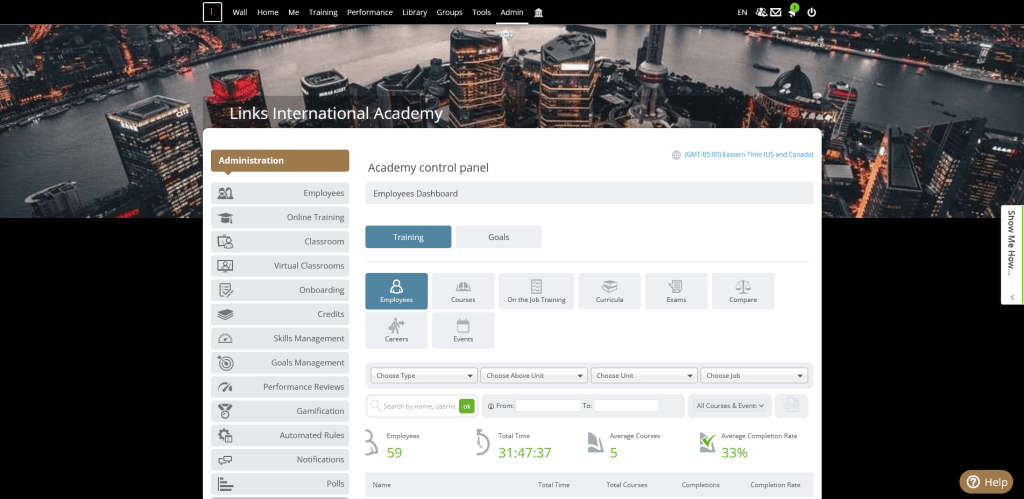Switch to the Goals tab
Viewport: 1024px width, 499px height.
tap(498, 237)
